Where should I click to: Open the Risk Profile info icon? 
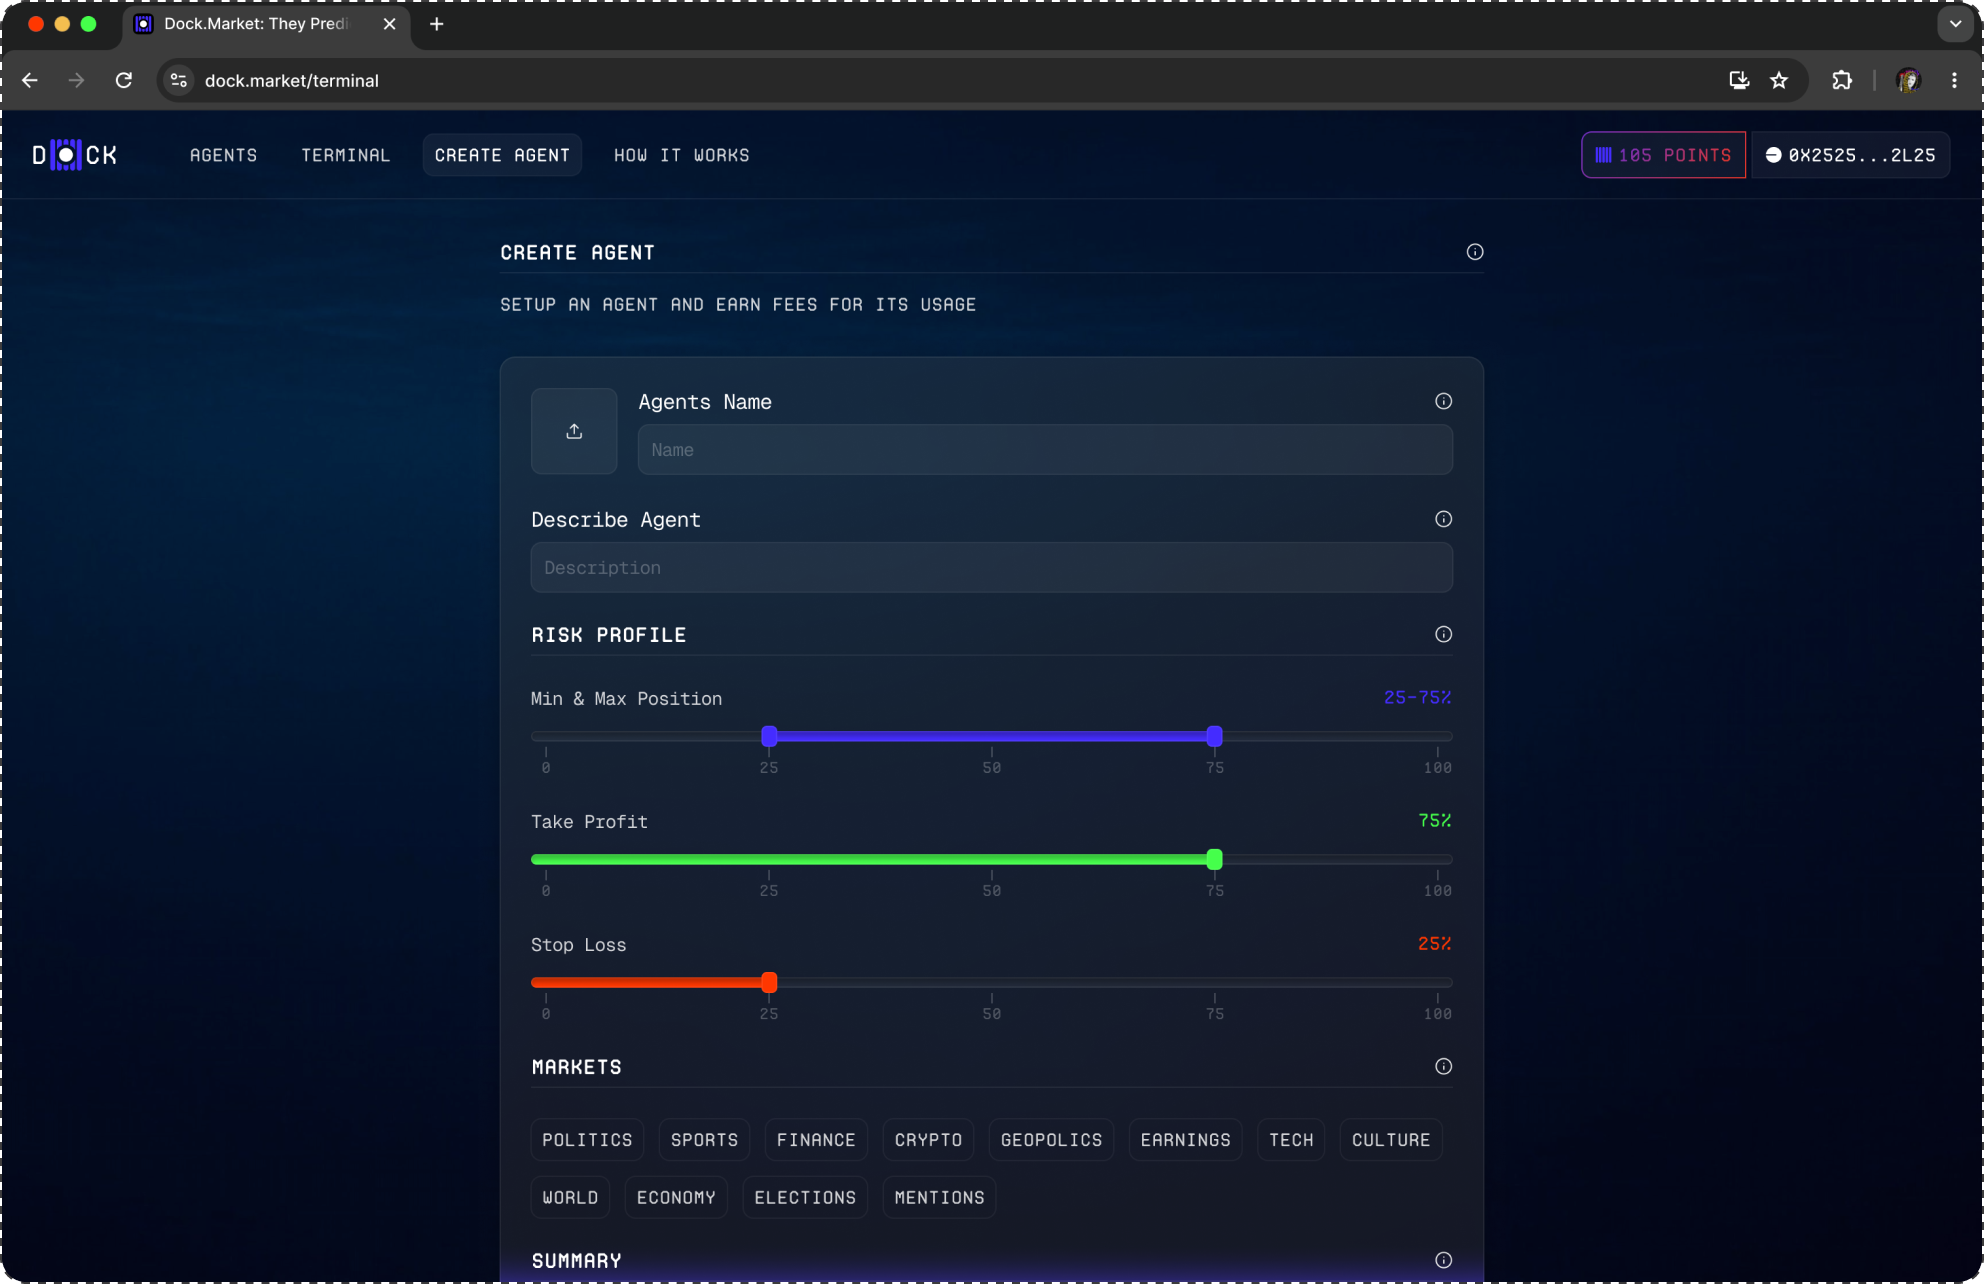(1443, 634)
